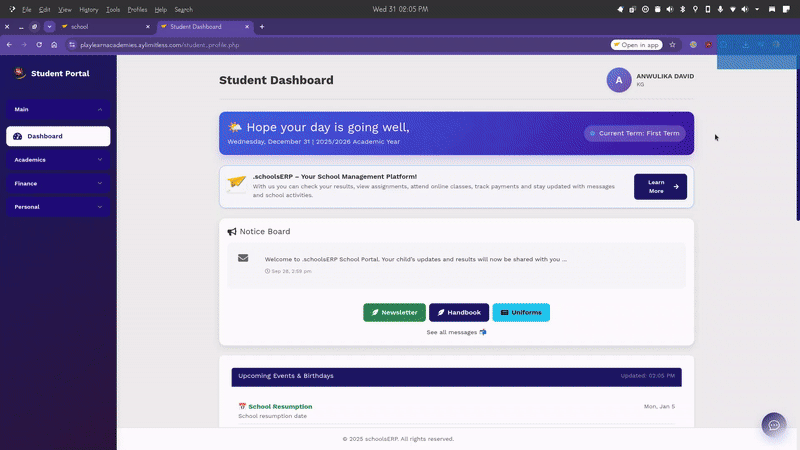Click the location pin icon in system tray
This screenshot has height=450, width=800.
click(695, 9)
